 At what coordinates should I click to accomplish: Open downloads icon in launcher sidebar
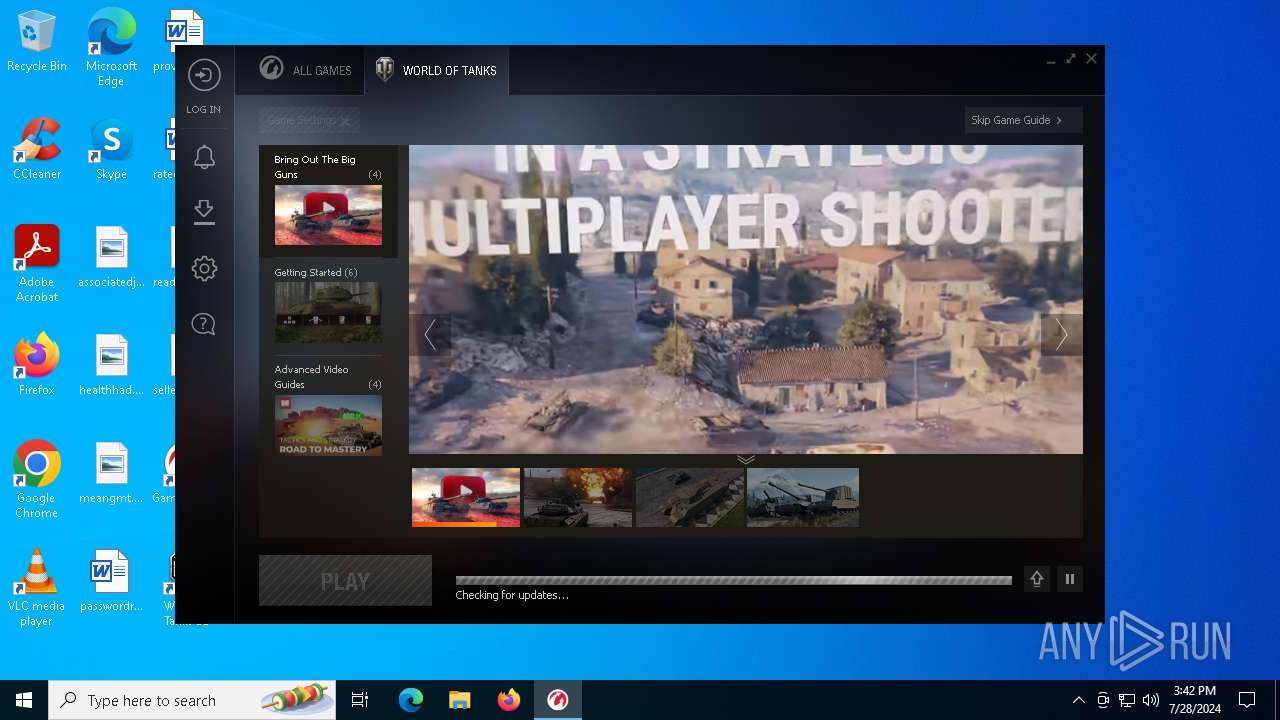[x=204, y=212]
